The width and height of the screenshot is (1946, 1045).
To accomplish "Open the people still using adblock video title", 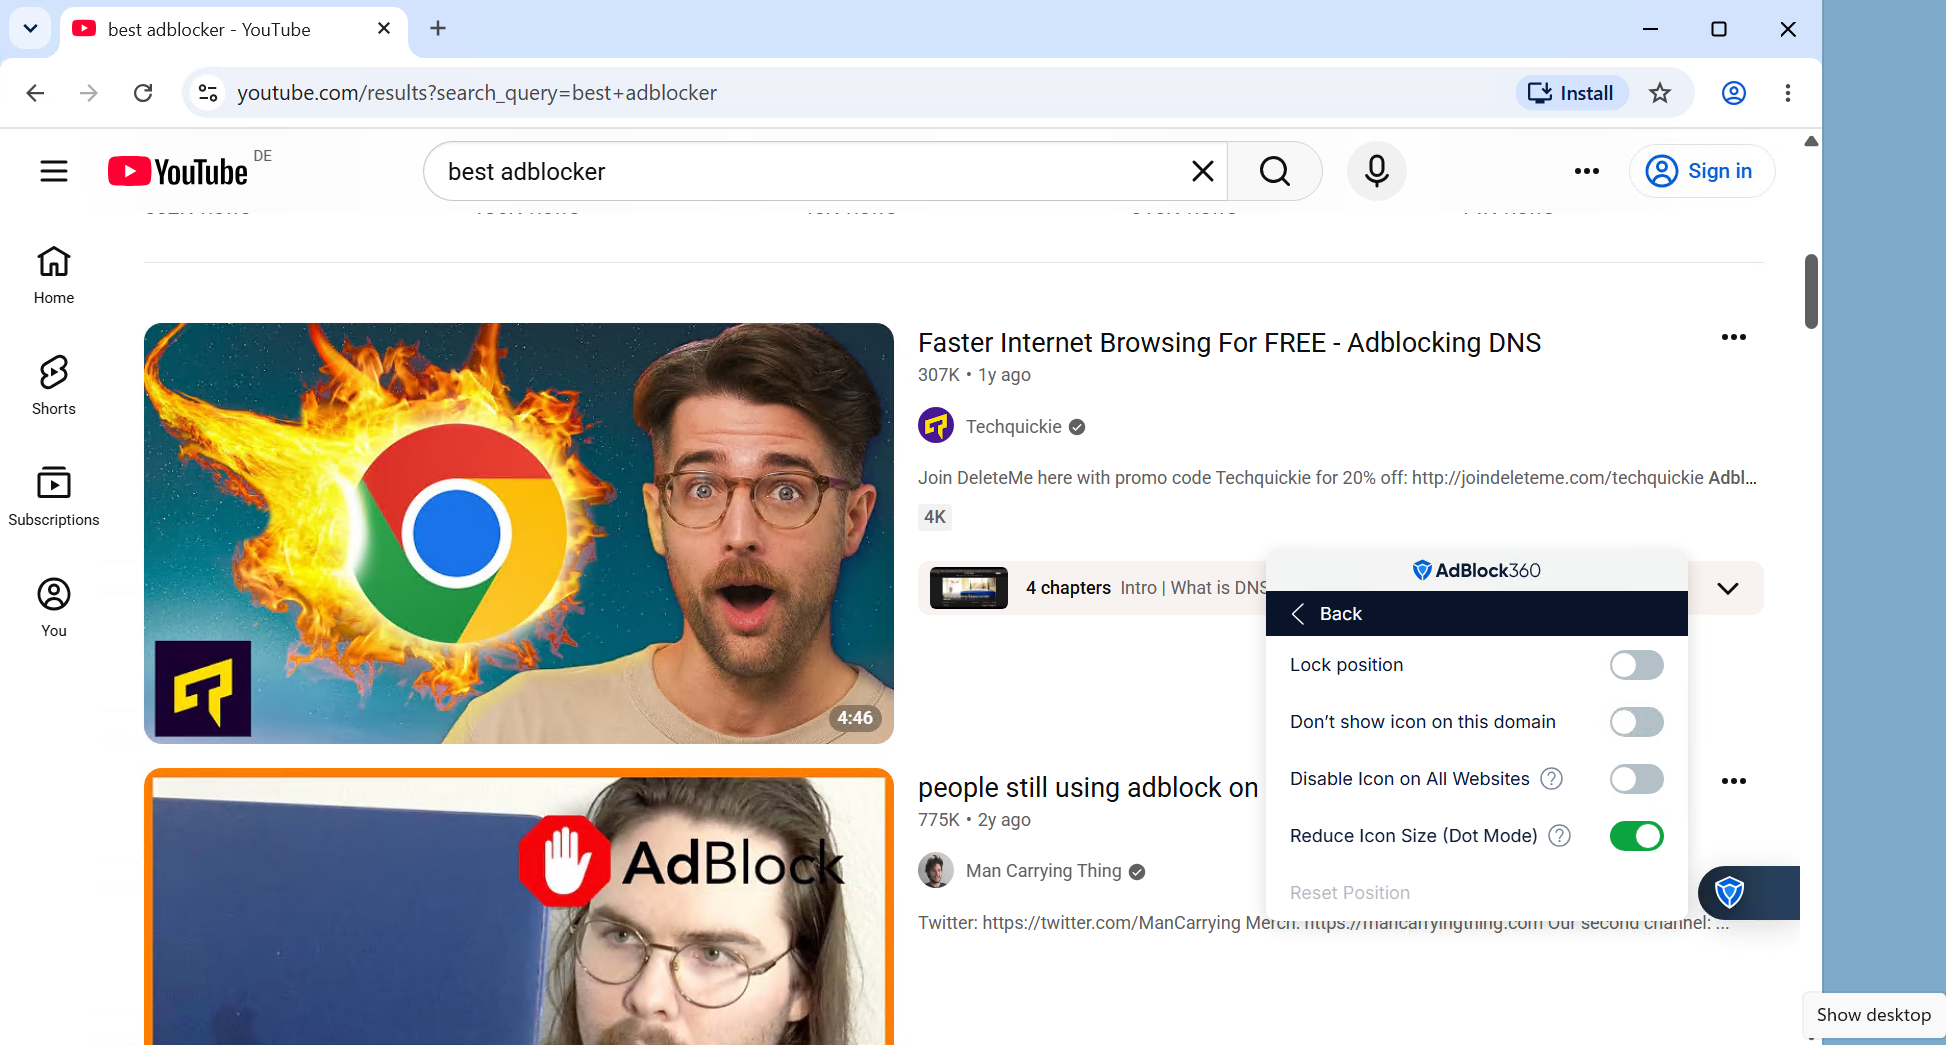I will click(1088, 787).
